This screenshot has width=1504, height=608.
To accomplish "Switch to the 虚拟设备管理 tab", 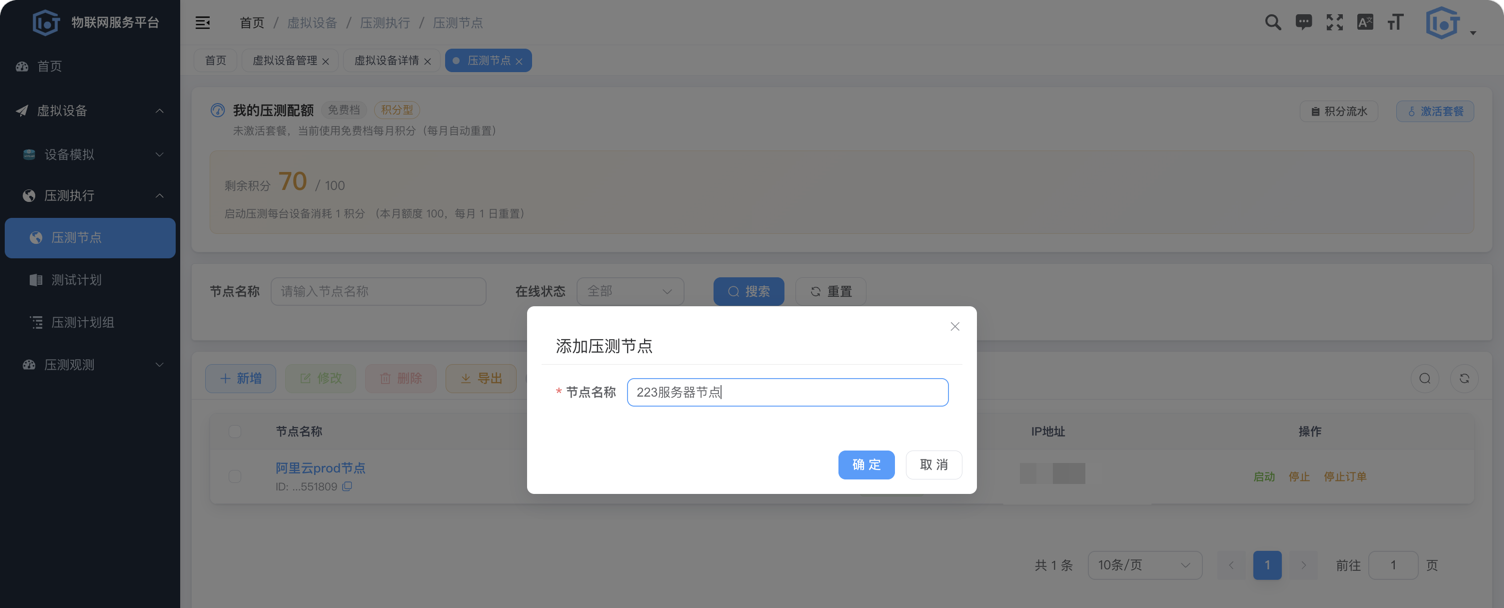I will point(291,61).
